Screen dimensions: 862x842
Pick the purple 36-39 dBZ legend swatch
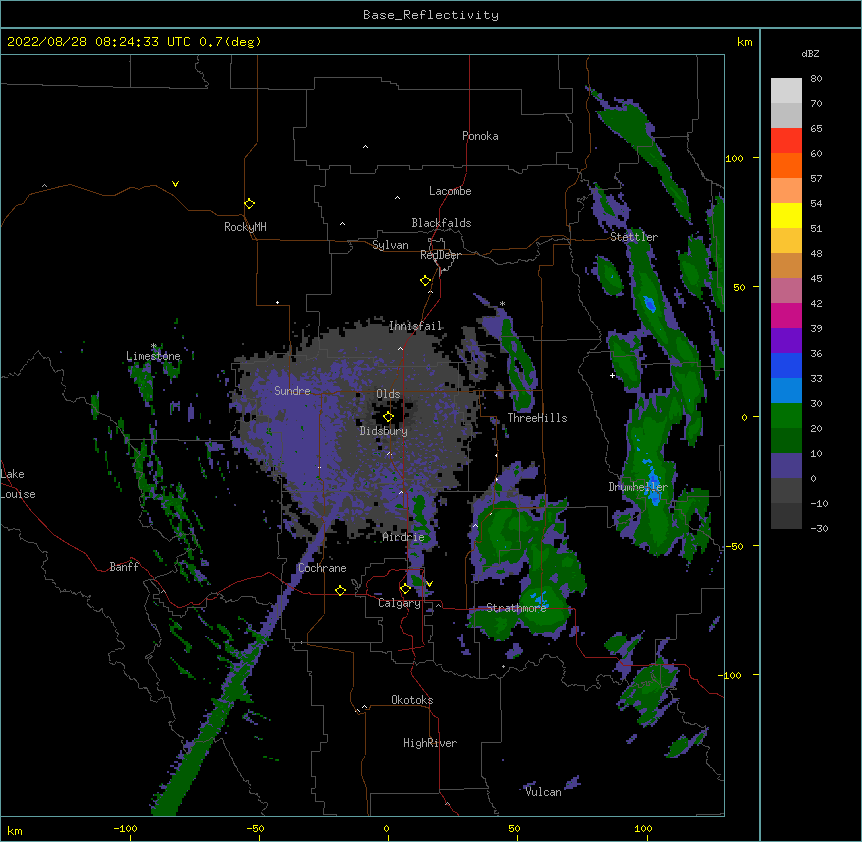point(786,341)
